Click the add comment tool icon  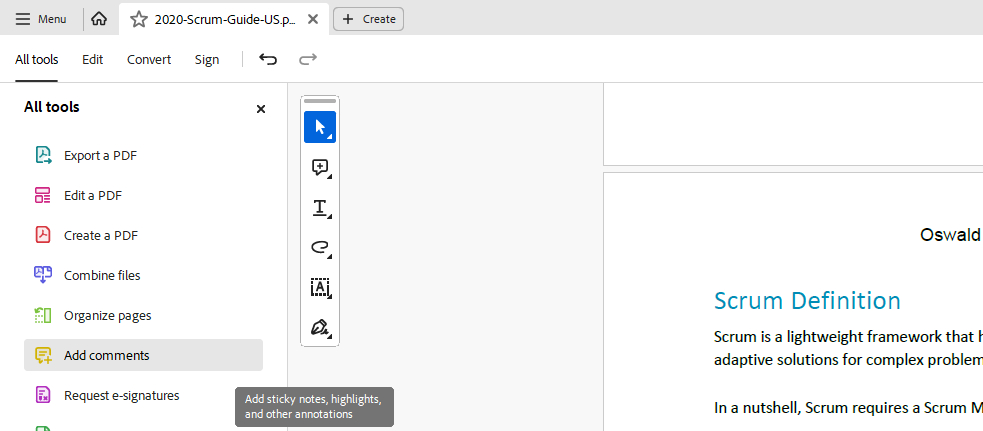point(320,167)
